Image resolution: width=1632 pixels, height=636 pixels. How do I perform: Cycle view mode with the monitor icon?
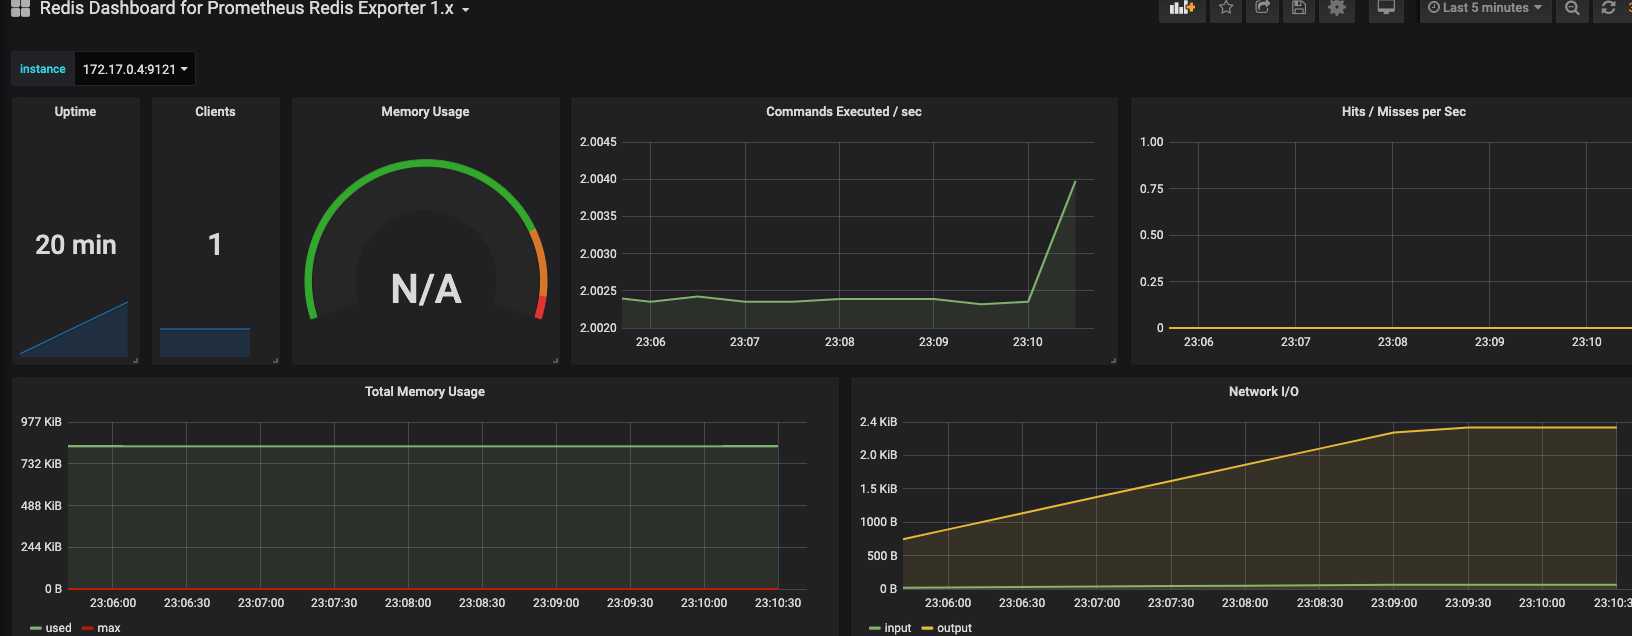[1386, 9]
